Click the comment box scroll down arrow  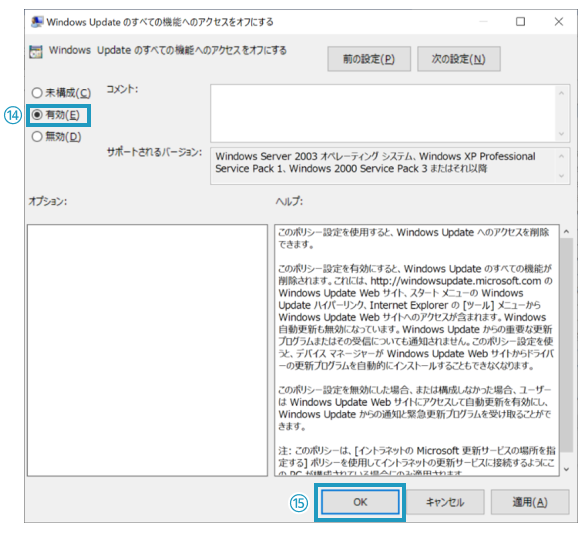pos(561,134)
